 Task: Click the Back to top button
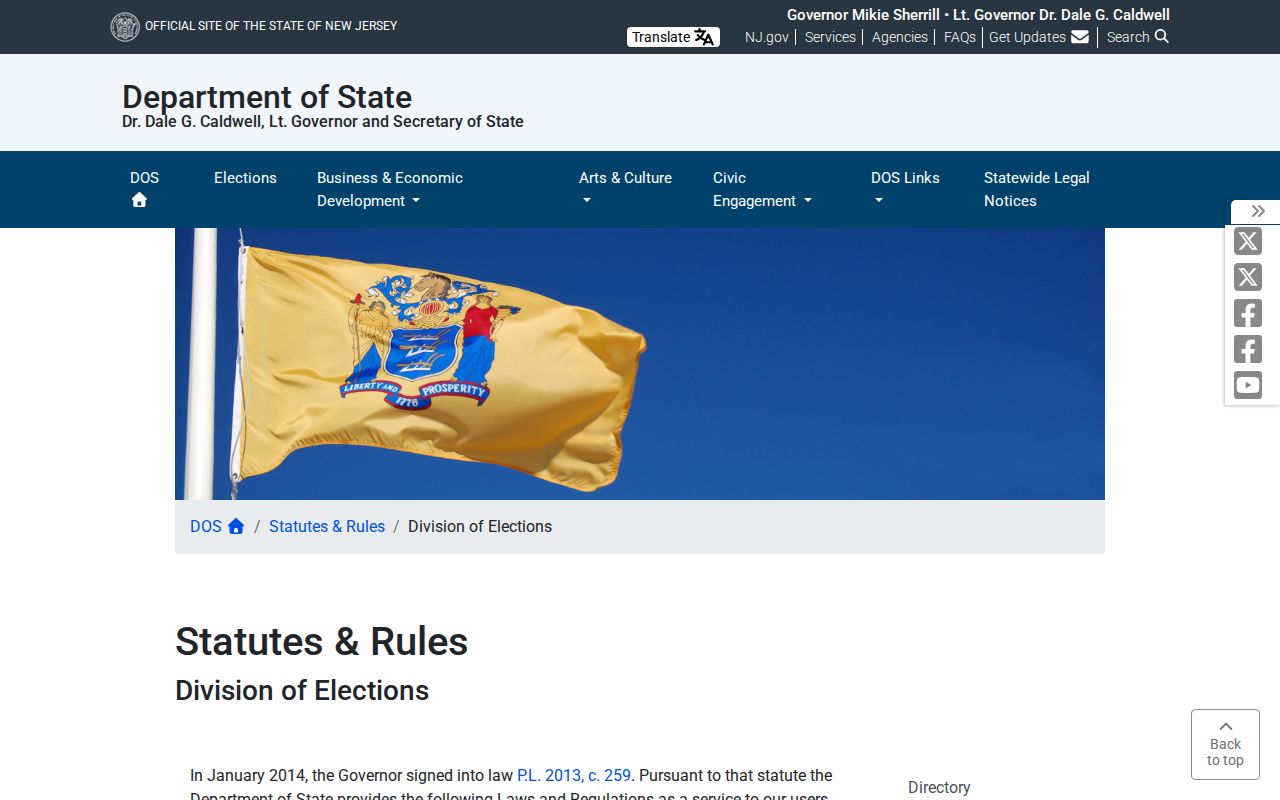1225,744
